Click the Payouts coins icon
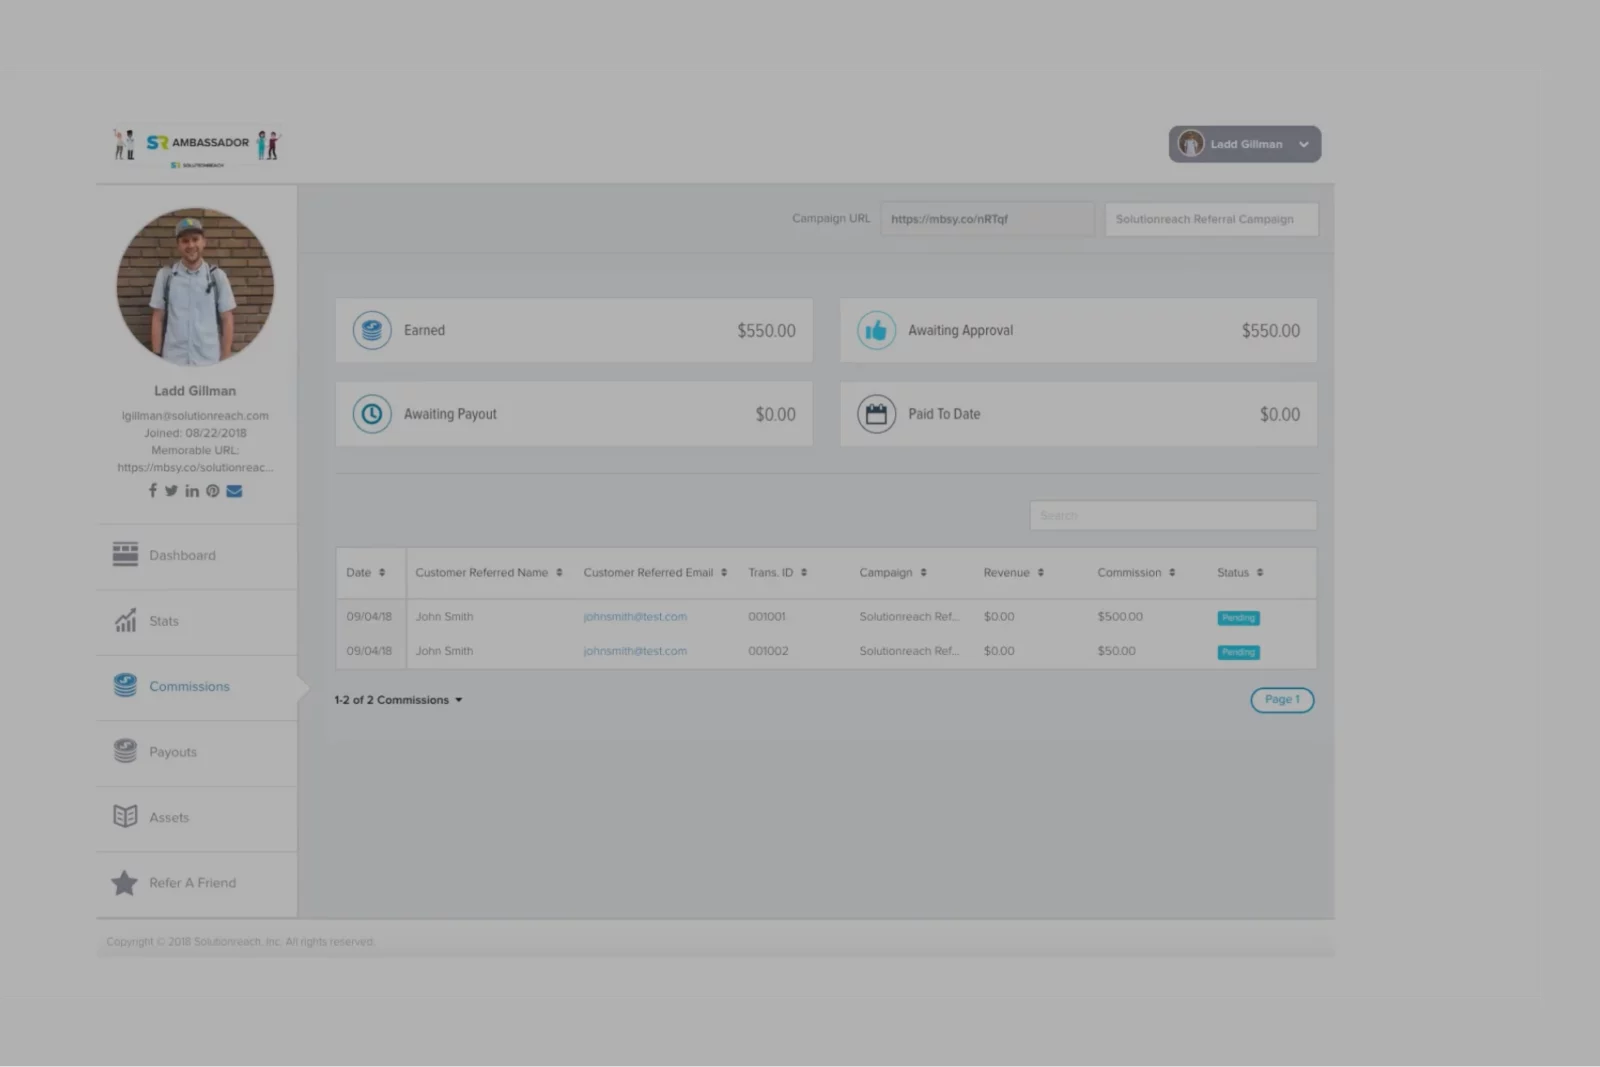The image size is (1600, 1067). 125,751
